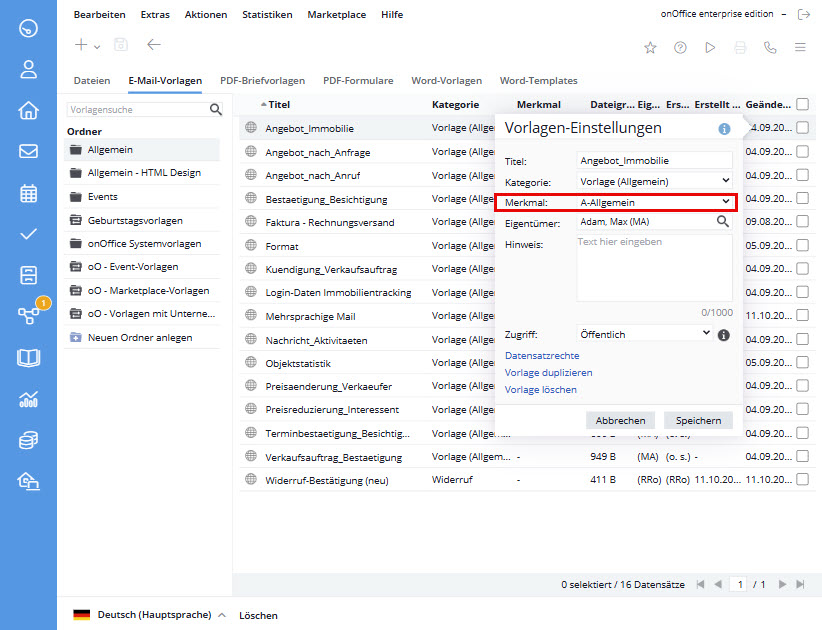This screenshot has width=822, height=630.
Task: Open the contacts person icon in sidebar
Action: tap(28, 69)
